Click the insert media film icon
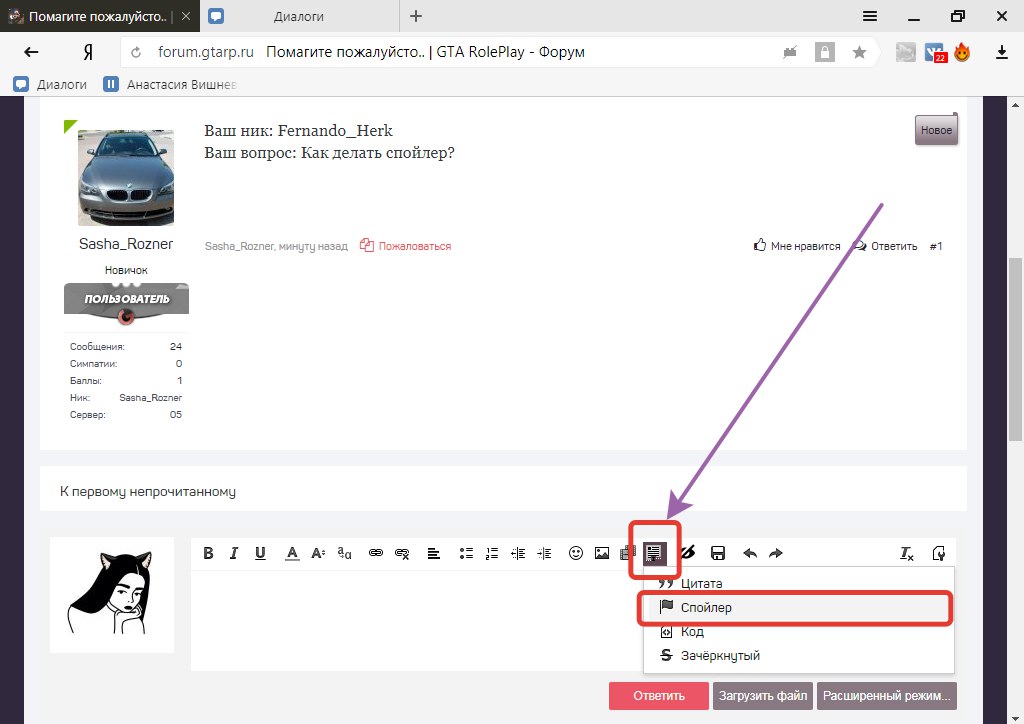1024x724 pixels. pyautogui.click(x=626, y=553)
